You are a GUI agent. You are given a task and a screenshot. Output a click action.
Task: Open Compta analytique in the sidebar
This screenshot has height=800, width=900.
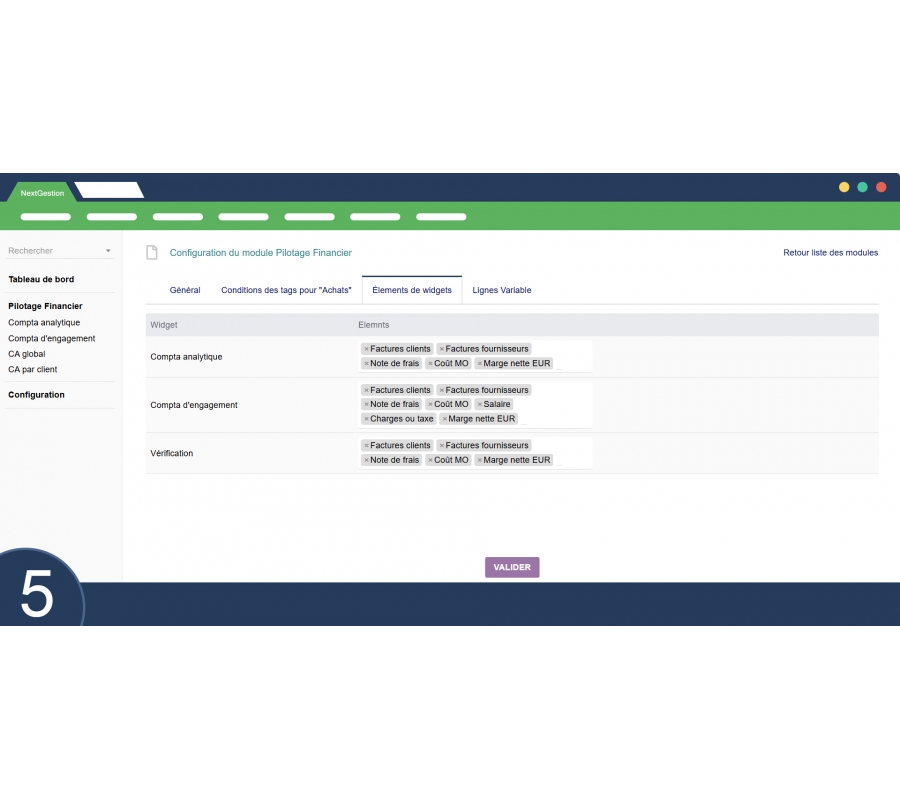click(x=44, y=323)
